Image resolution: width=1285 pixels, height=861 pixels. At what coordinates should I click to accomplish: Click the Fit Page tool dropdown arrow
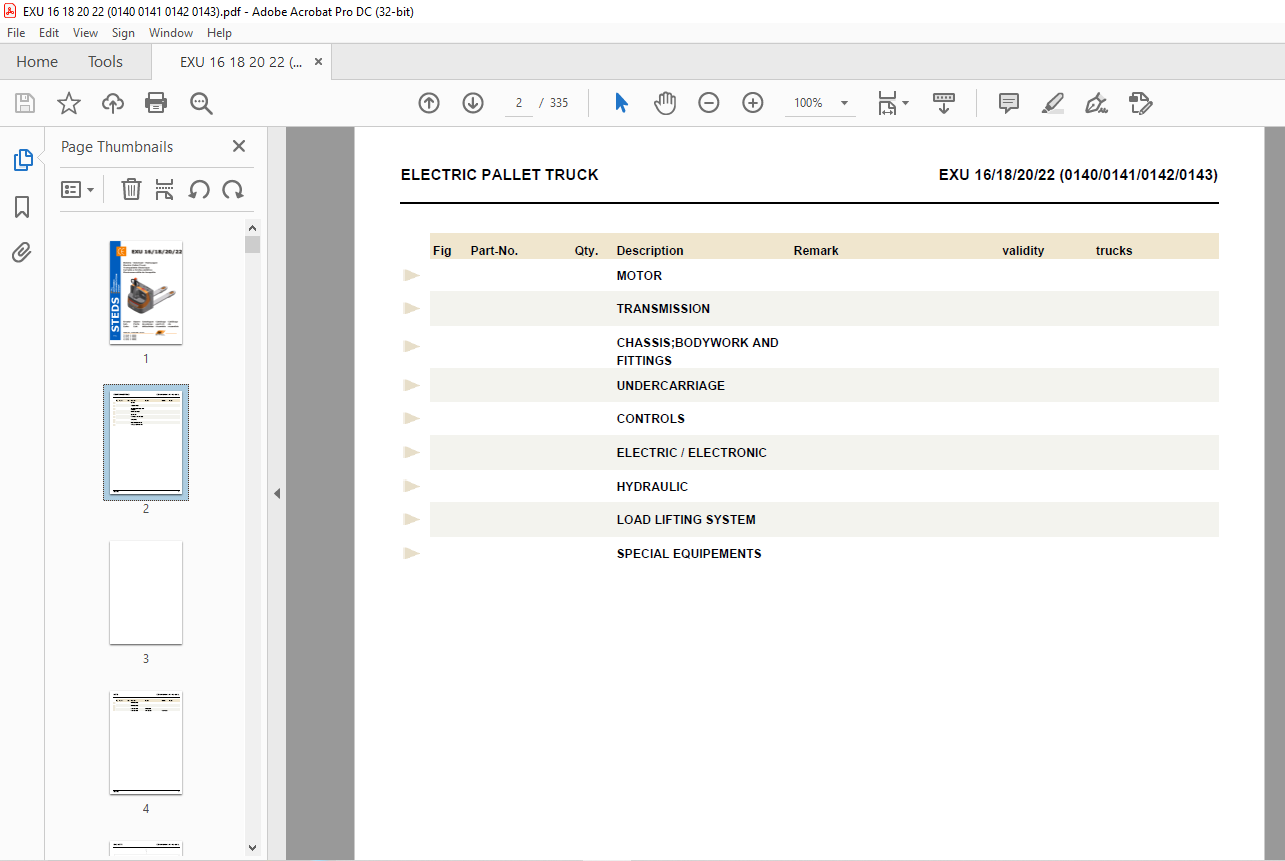click(x=905, y=103)
